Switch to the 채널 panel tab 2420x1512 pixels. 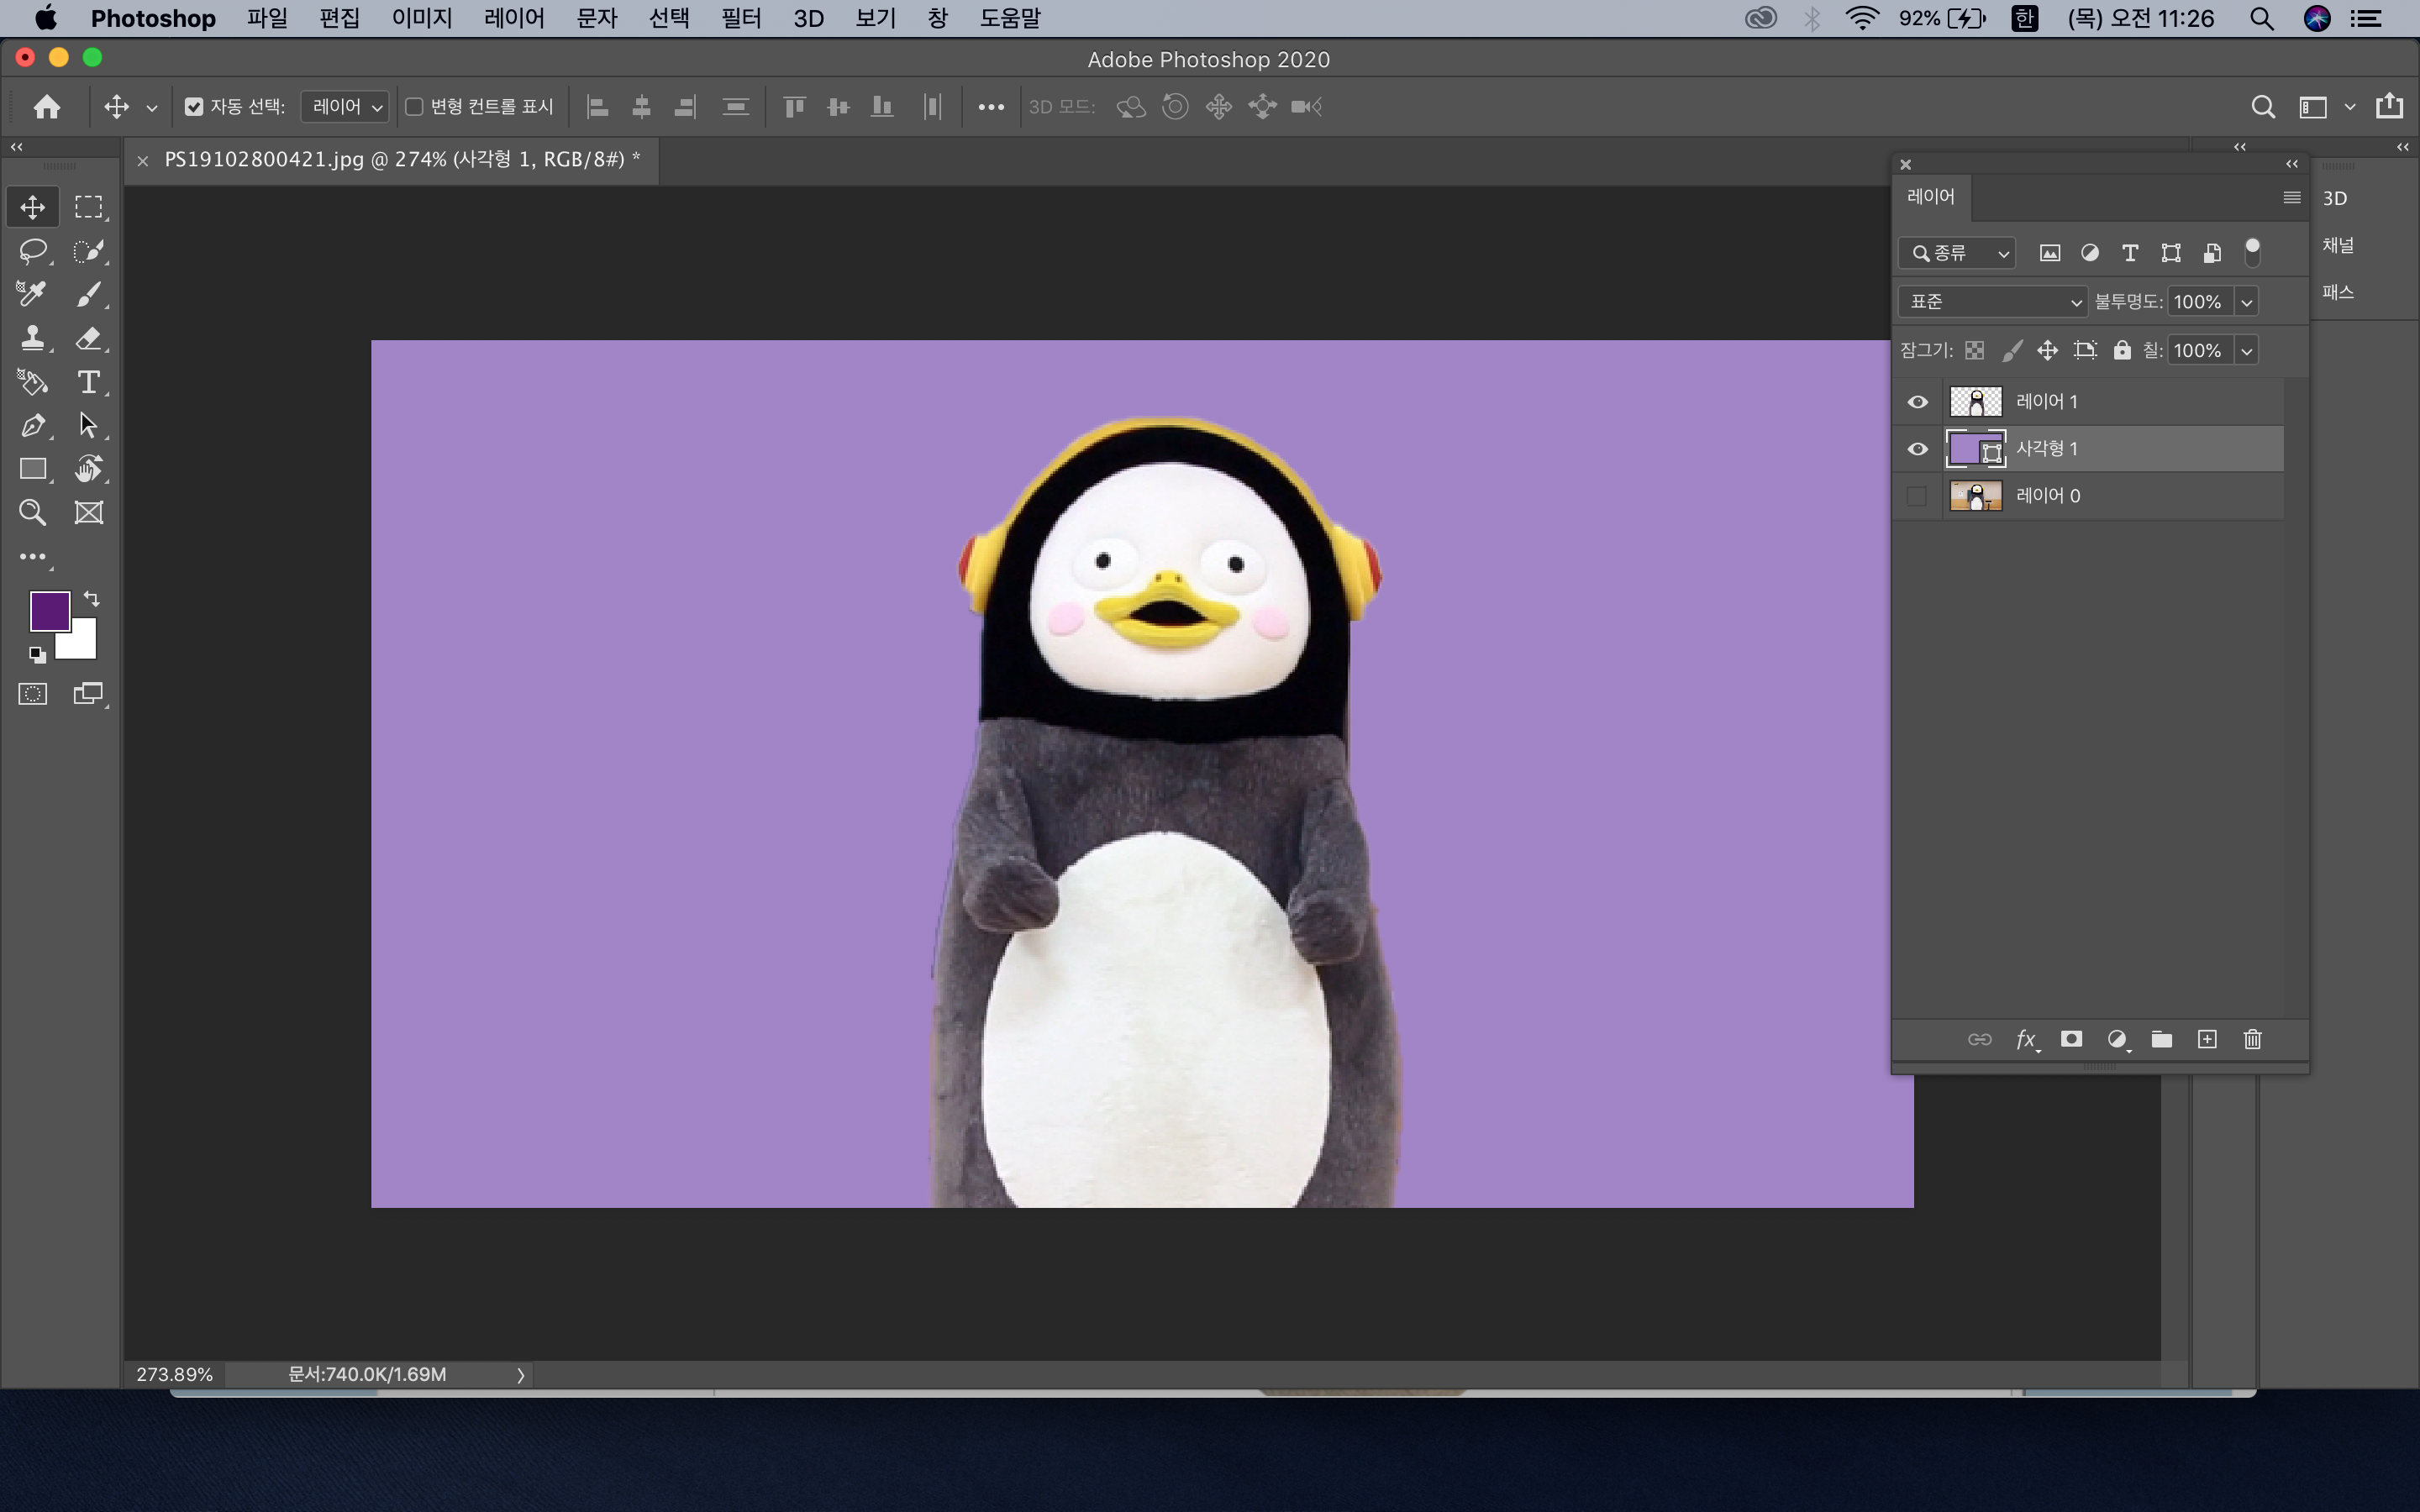pos(2338,245)
